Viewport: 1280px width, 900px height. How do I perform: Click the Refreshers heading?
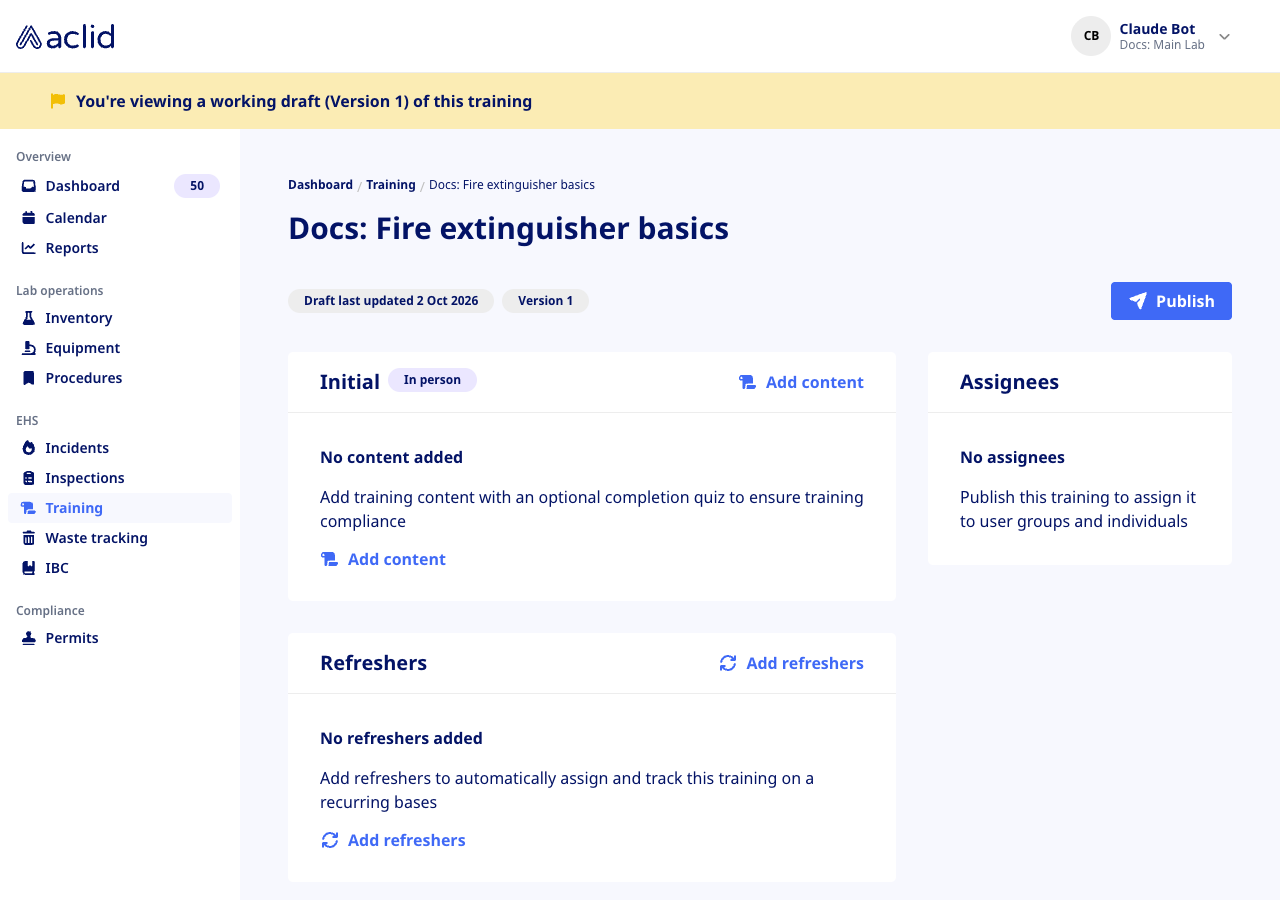(373, 663)
